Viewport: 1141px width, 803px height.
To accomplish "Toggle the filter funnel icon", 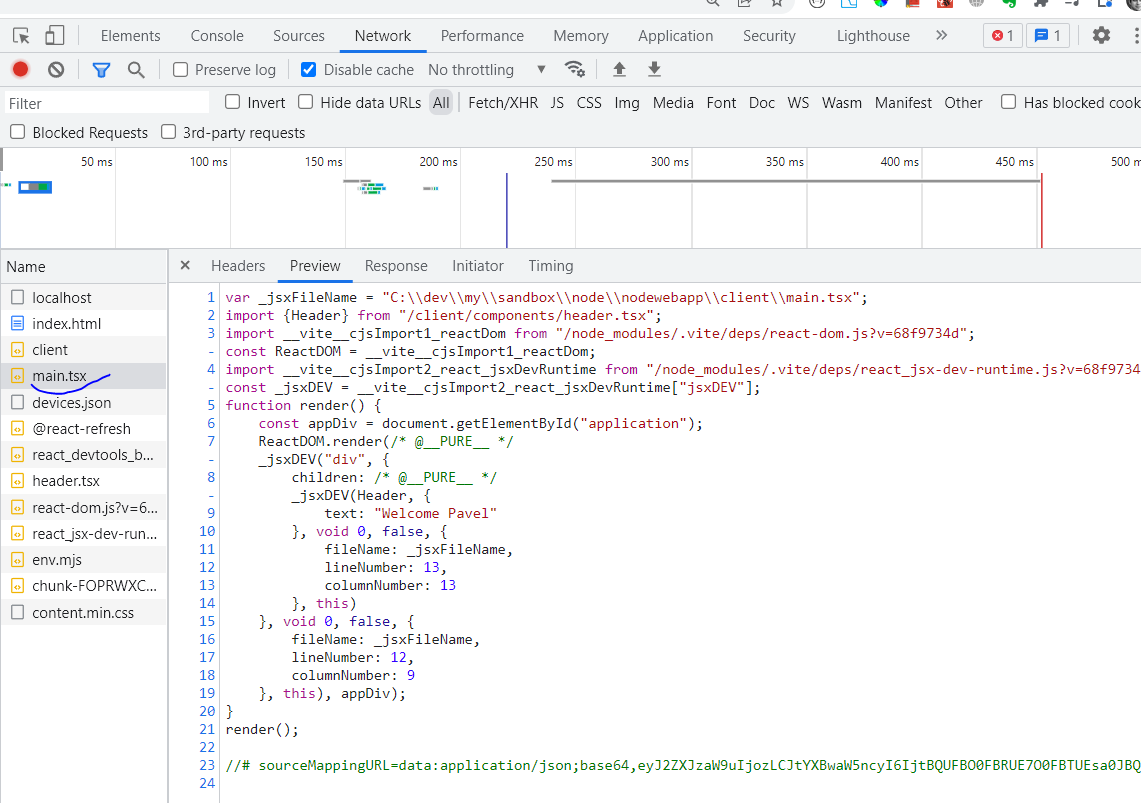I will click(101, 70).
